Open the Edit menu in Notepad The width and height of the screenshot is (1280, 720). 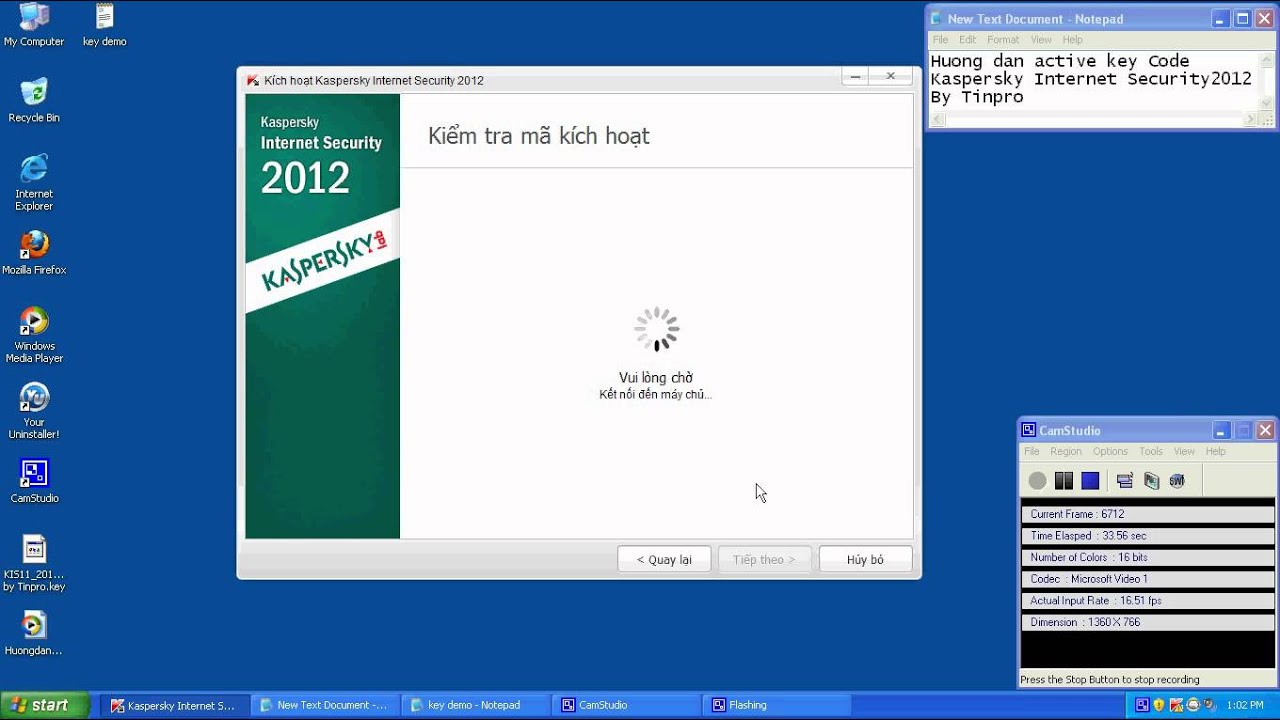point(967,40)
